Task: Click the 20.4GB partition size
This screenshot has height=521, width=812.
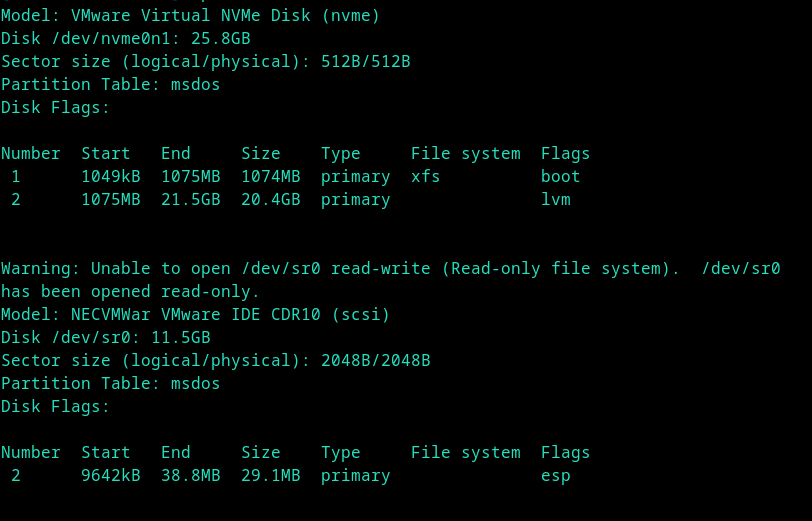Action: 270,200
